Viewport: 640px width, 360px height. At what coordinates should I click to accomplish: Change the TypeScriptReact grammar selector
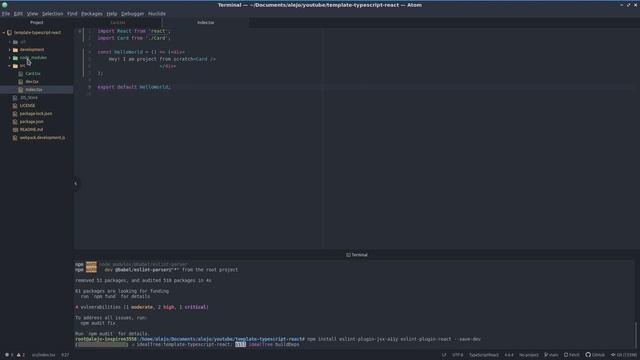point(484,355)
